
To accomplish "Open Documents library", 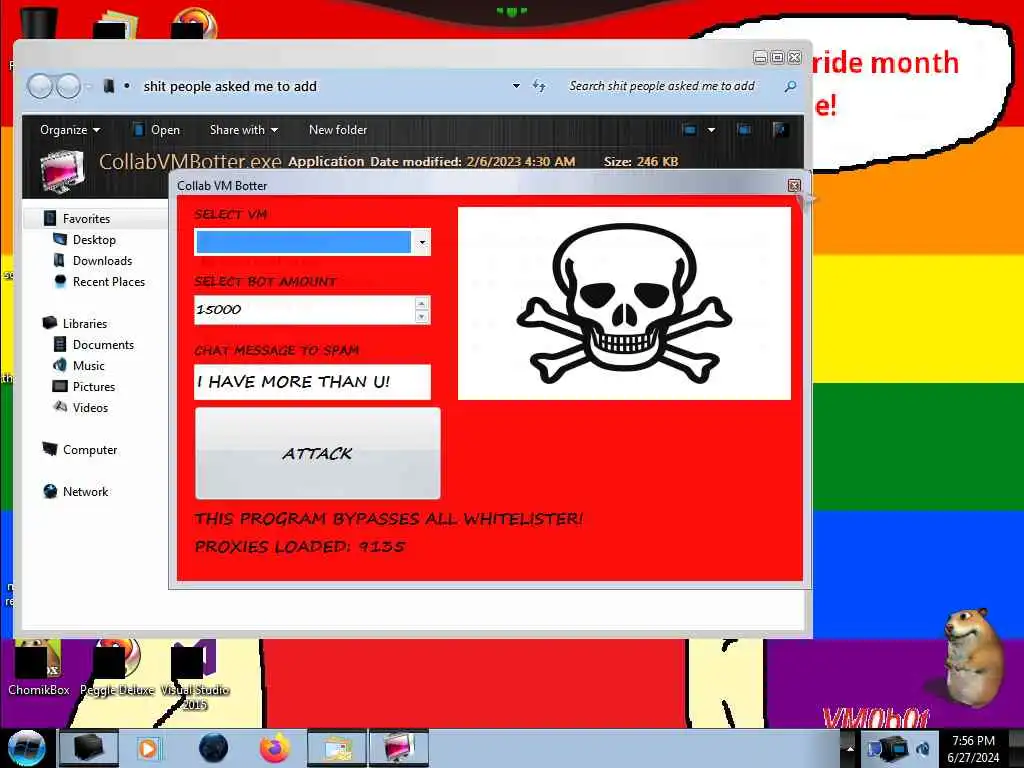I will tap(103, 344).
